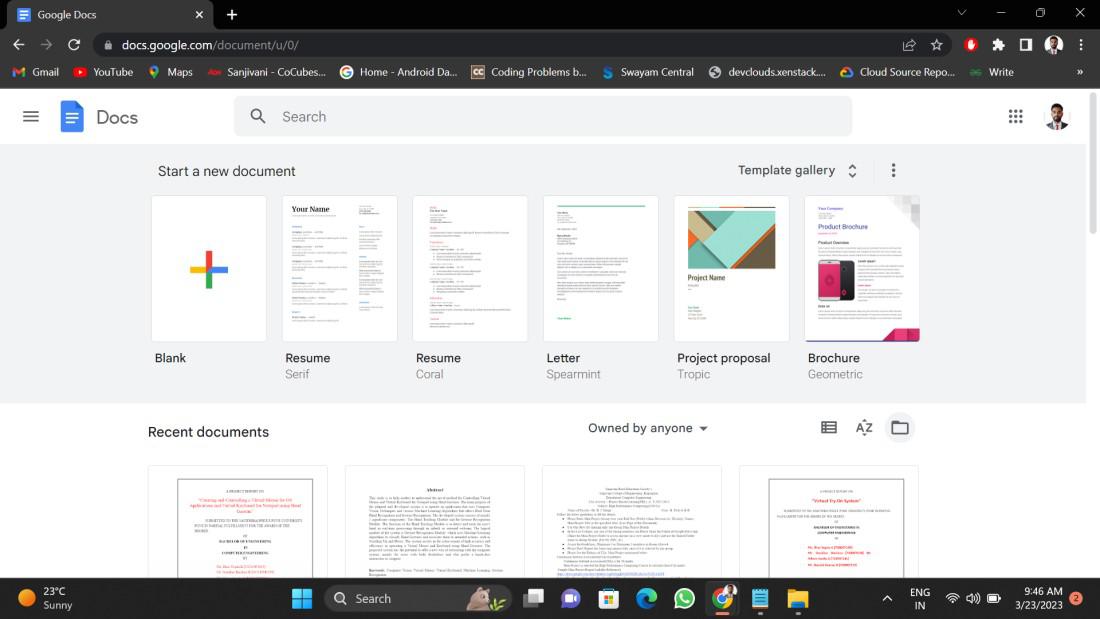This screenshot has width=1100, height=619.
Task: Open the file picker folder icon
Action: click(899, 427)
